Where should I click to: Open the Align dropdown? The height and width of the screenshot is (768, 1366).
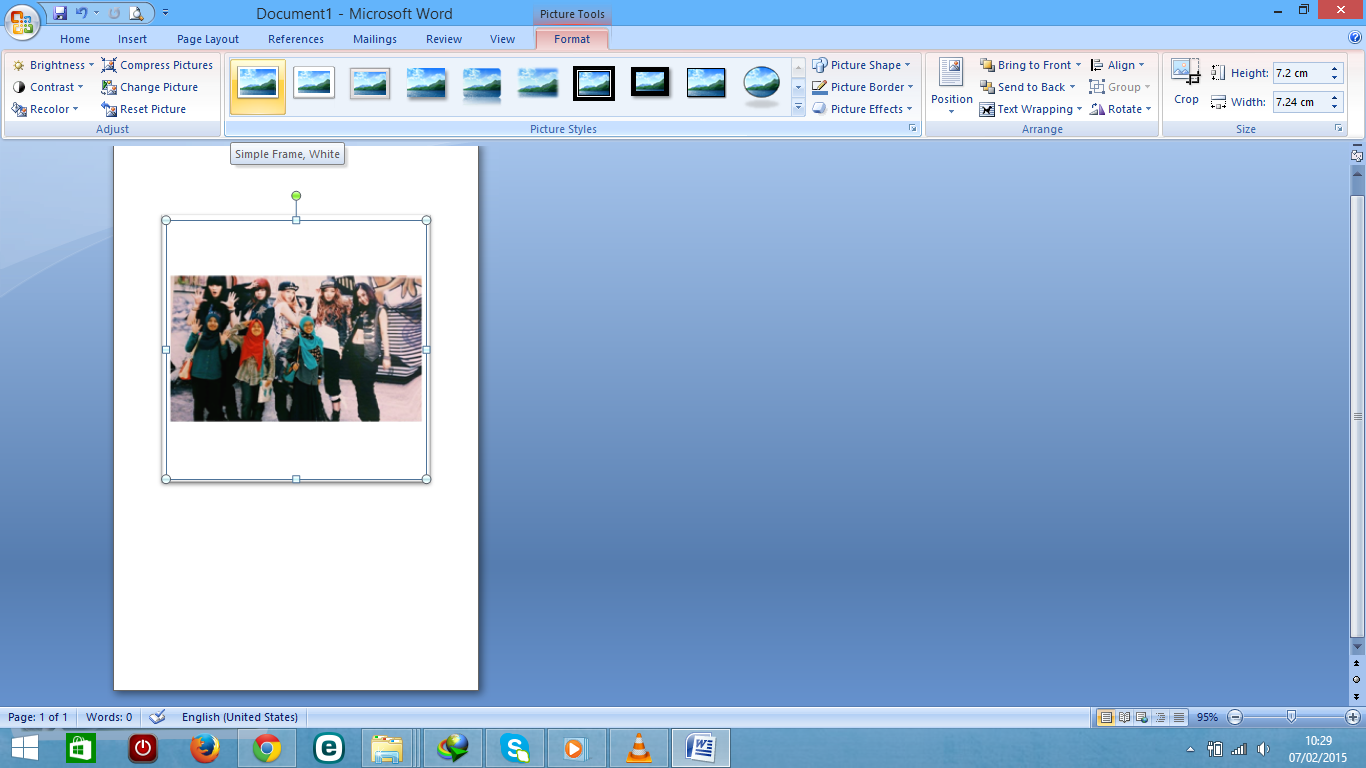1118,65
